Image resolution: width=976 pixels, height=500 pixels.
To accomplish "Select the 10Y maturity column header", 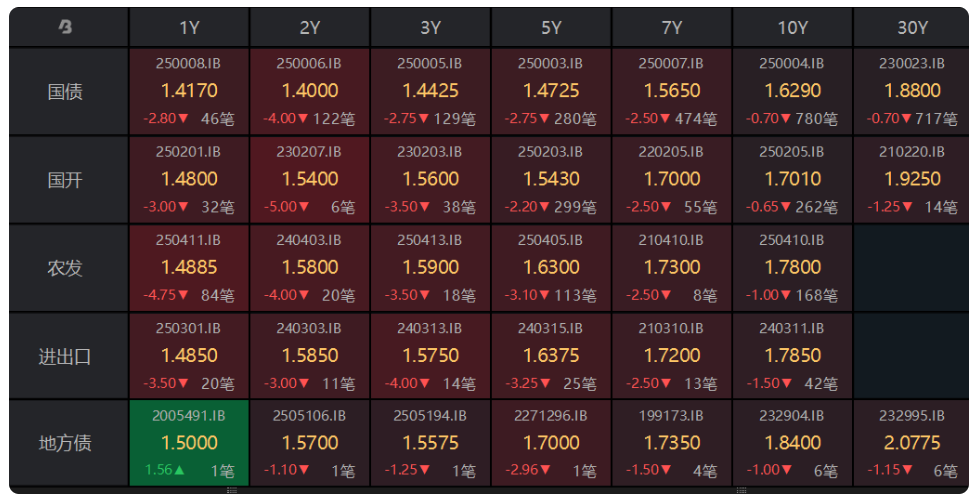I will pos(792,27).
